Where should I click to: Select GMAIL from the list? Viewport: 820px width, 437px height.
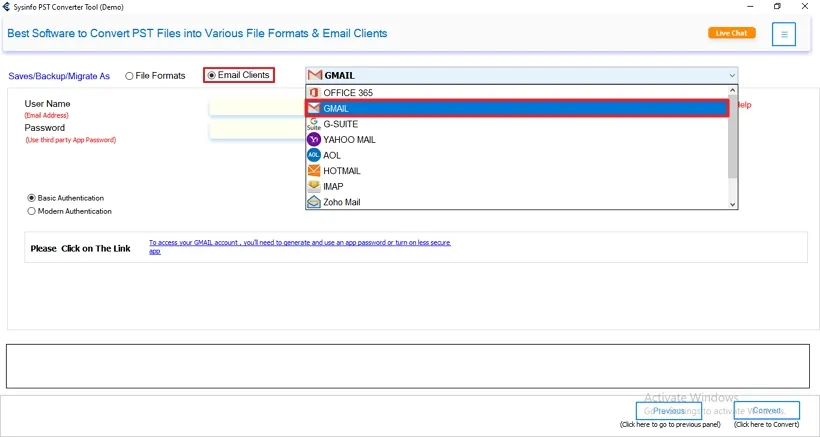[517, 108]
